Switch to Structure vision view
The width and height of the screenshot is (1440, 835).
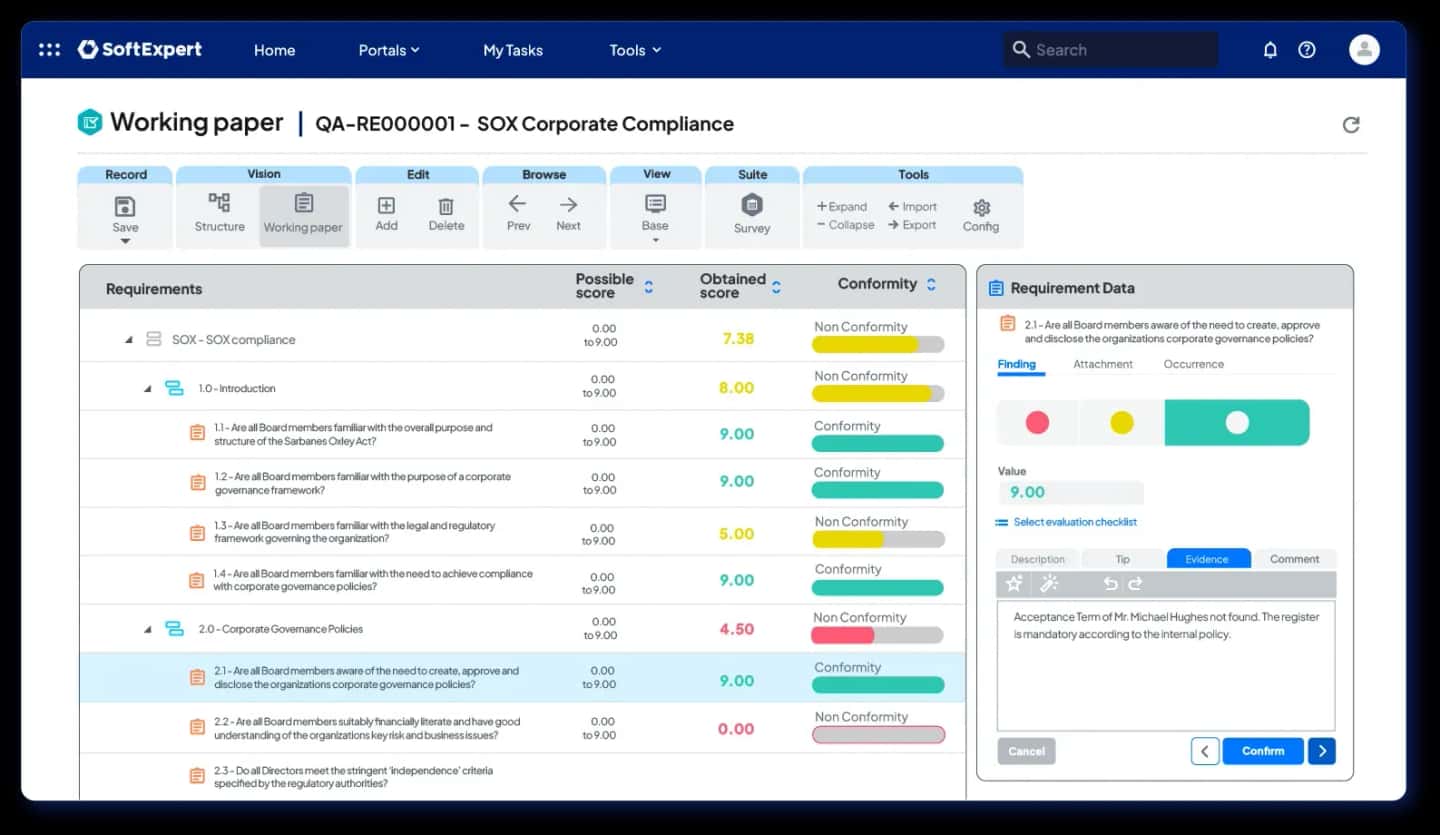[219, 213]
